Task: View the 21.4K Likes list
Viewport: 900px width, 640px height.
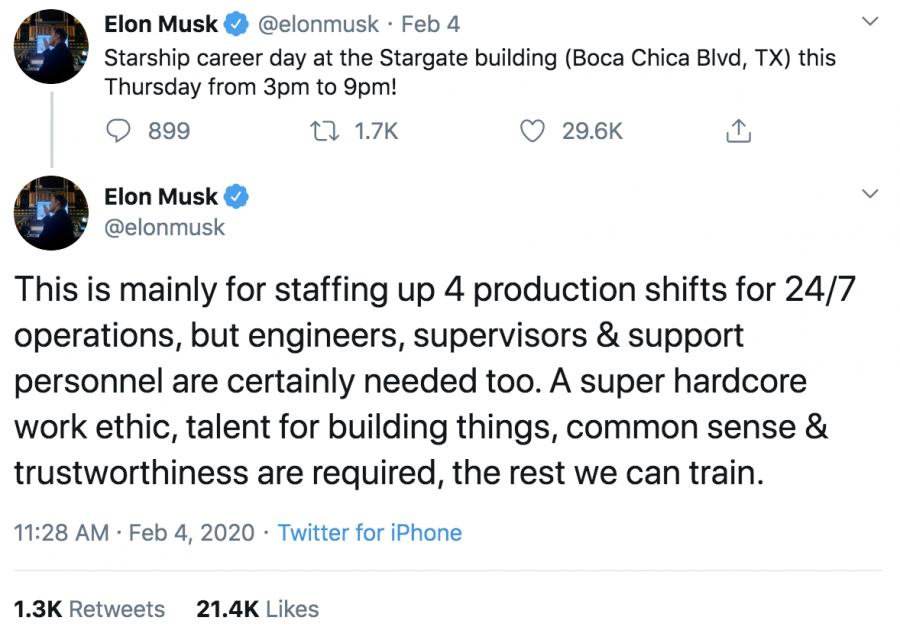Action: pos(257,609)
